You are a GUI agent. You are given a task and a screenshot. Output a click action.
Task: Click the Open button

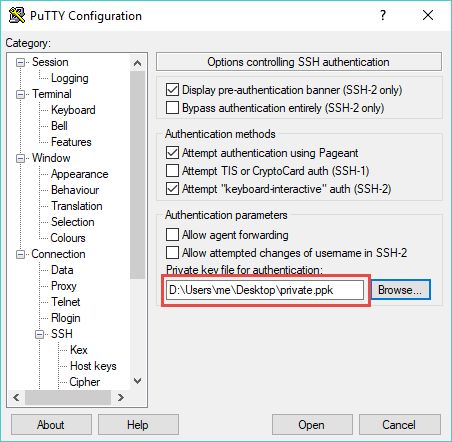(x=312, y=425)
